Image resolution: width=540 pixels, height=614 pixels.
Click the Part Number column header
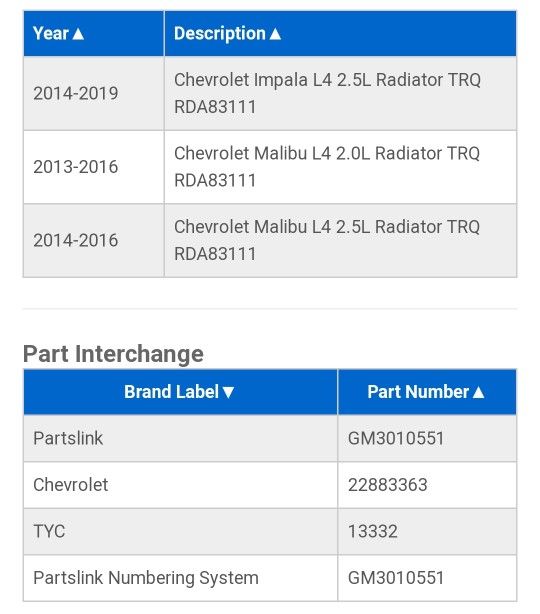(x=427, y=392)
